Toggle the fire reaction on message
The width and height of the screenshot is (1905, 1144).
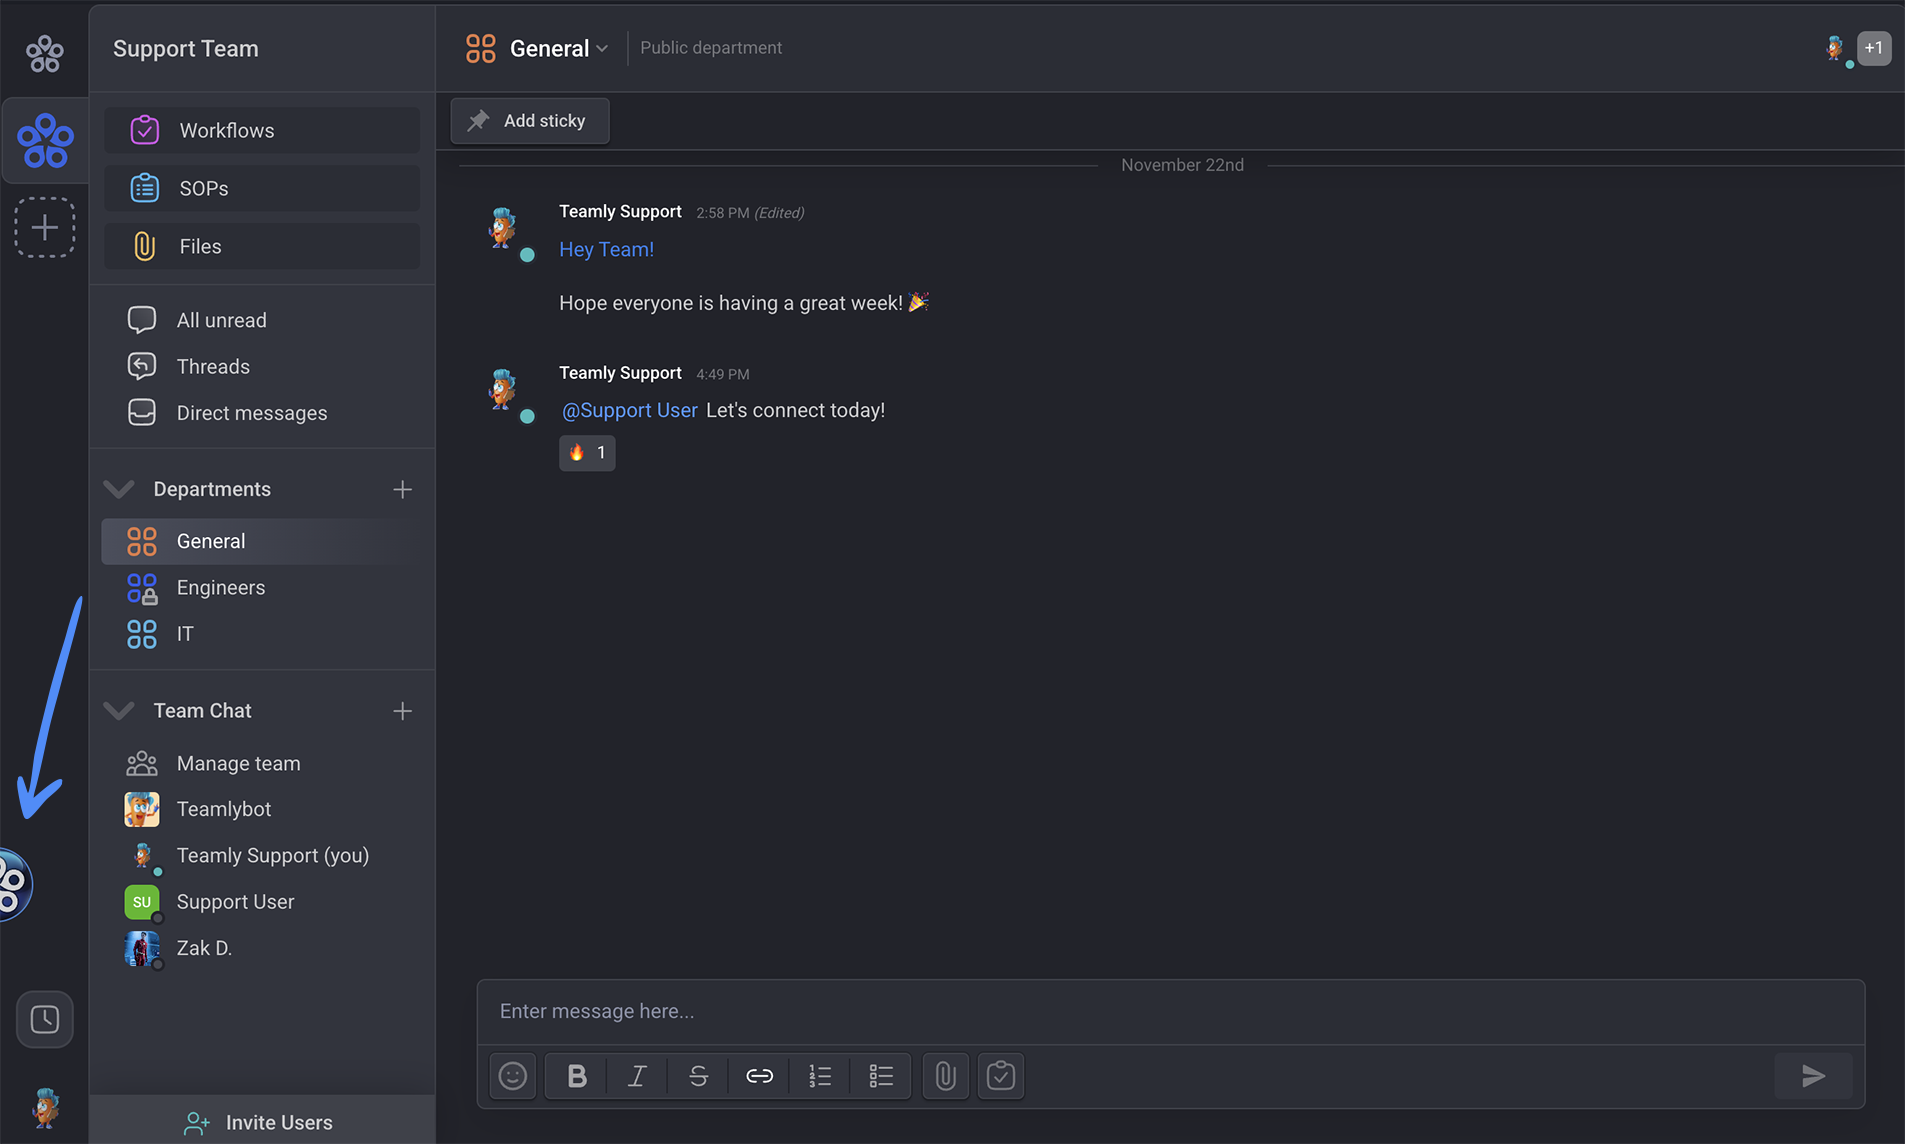click(587, 453)
